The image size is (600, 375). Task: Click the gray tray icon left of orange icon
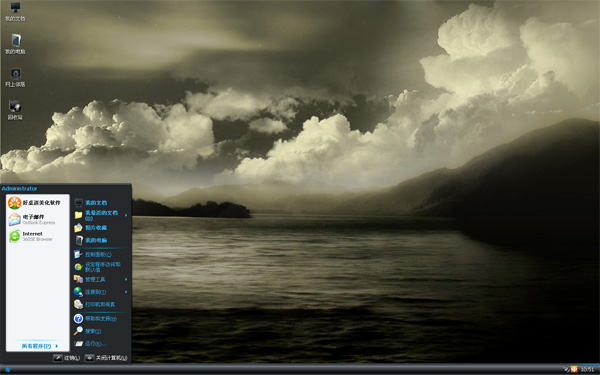[x=566, y=369]
